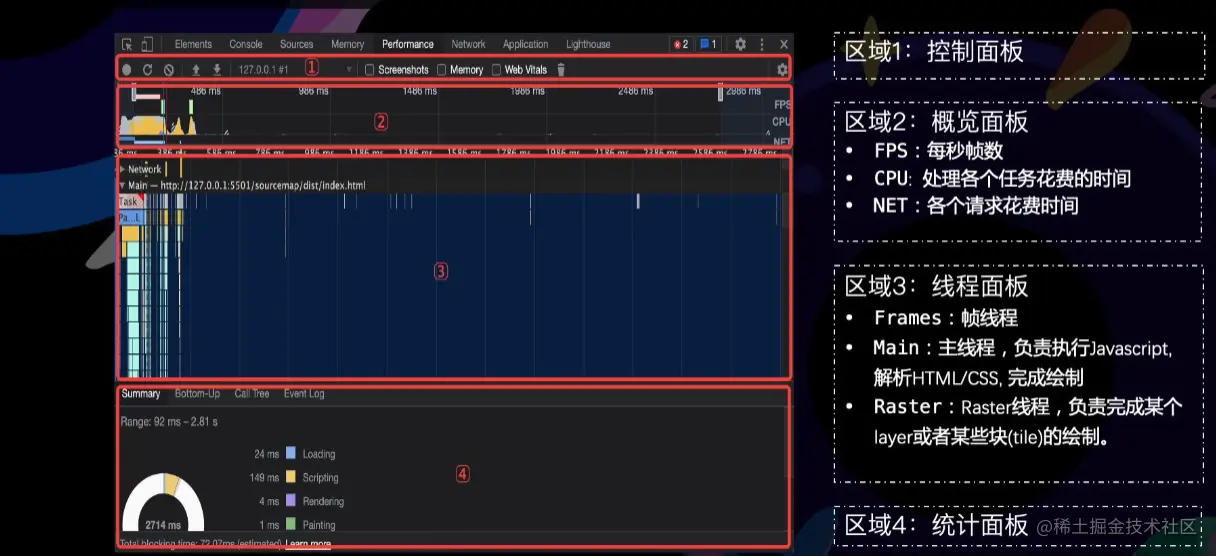Screen dimensions: 1216x556
Task: Open the Lighthouse tab
Action: pos(588,44)
